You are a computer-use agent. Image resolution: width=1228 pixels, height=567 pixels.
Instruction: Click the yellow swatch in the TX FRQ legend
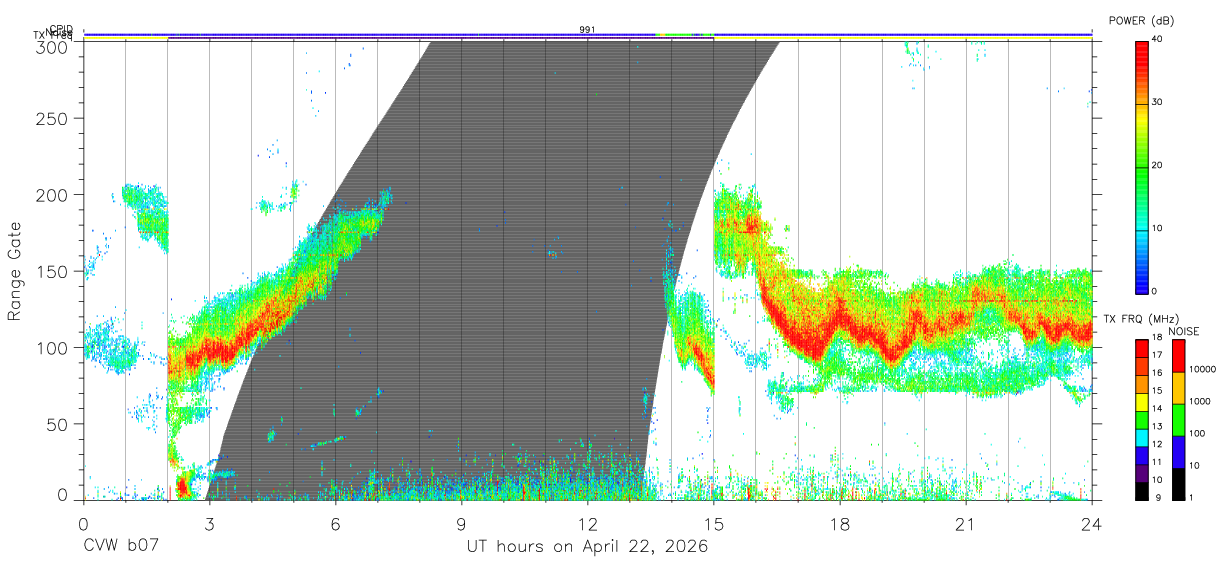pyautogui.click(x=1141, y=402)
